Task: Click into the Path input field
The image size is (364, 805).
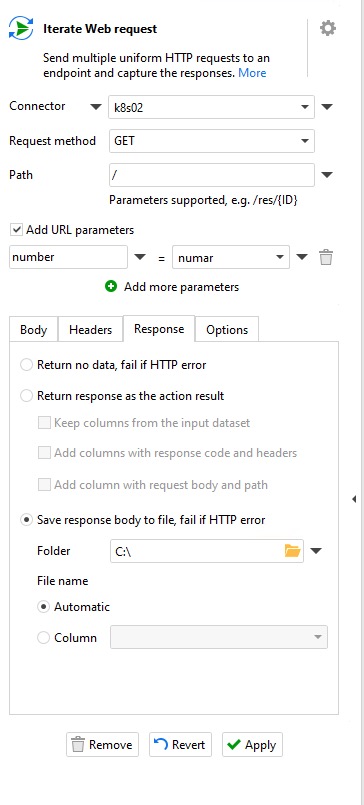Action: coord(212,175)
